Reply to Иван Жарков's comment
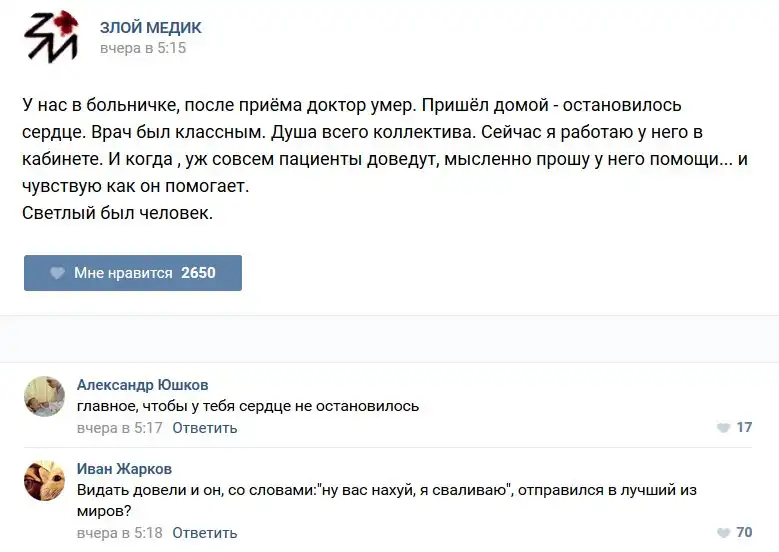Viewport: 779px width, 552px height. click(204, 533)
